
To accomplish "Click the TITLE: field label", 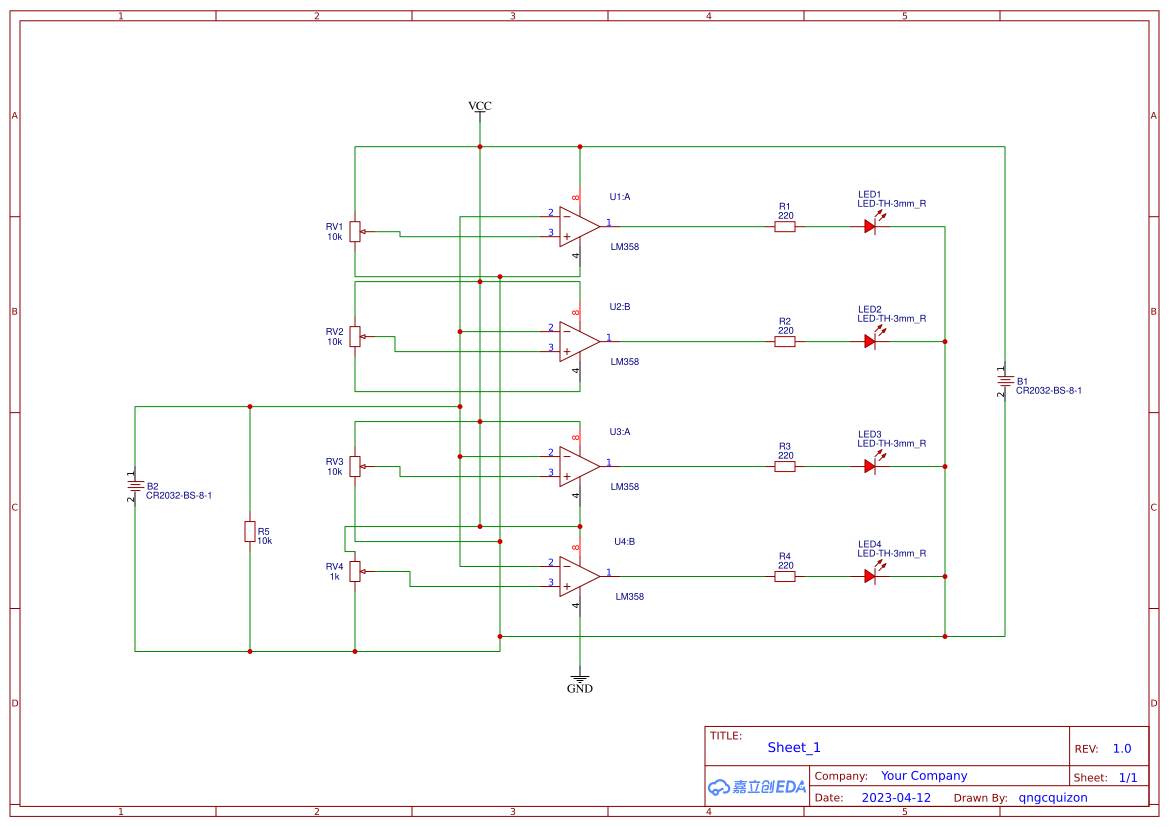I will tap(725, 736).
